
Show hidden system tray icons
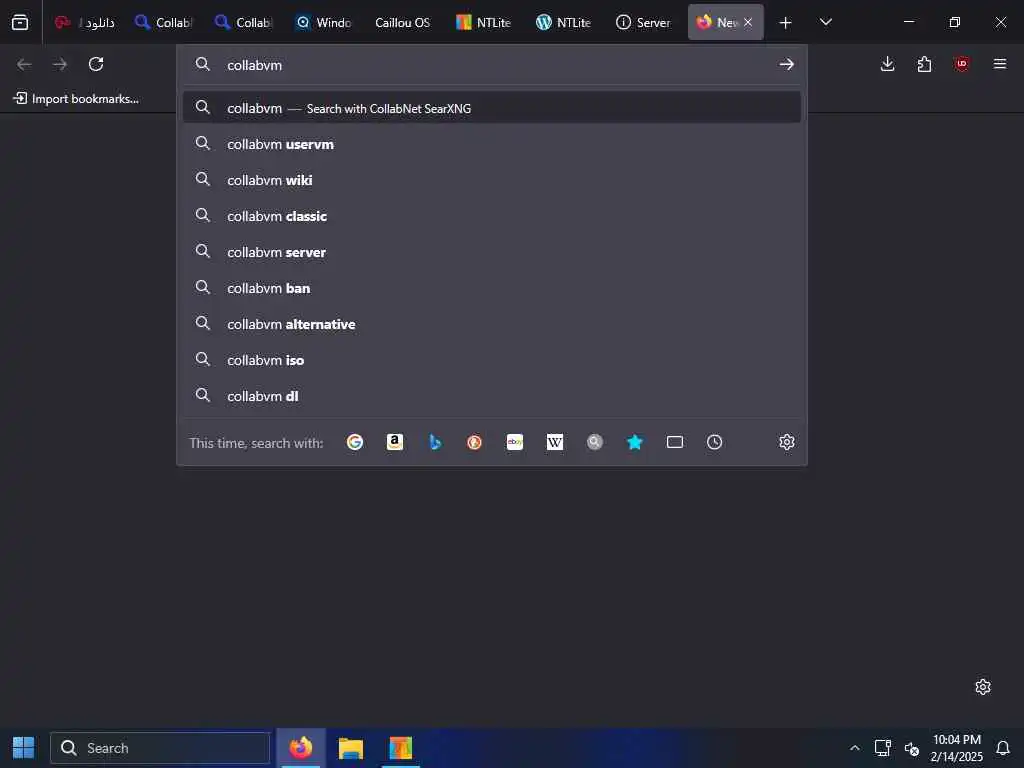(x=854, y=748)
